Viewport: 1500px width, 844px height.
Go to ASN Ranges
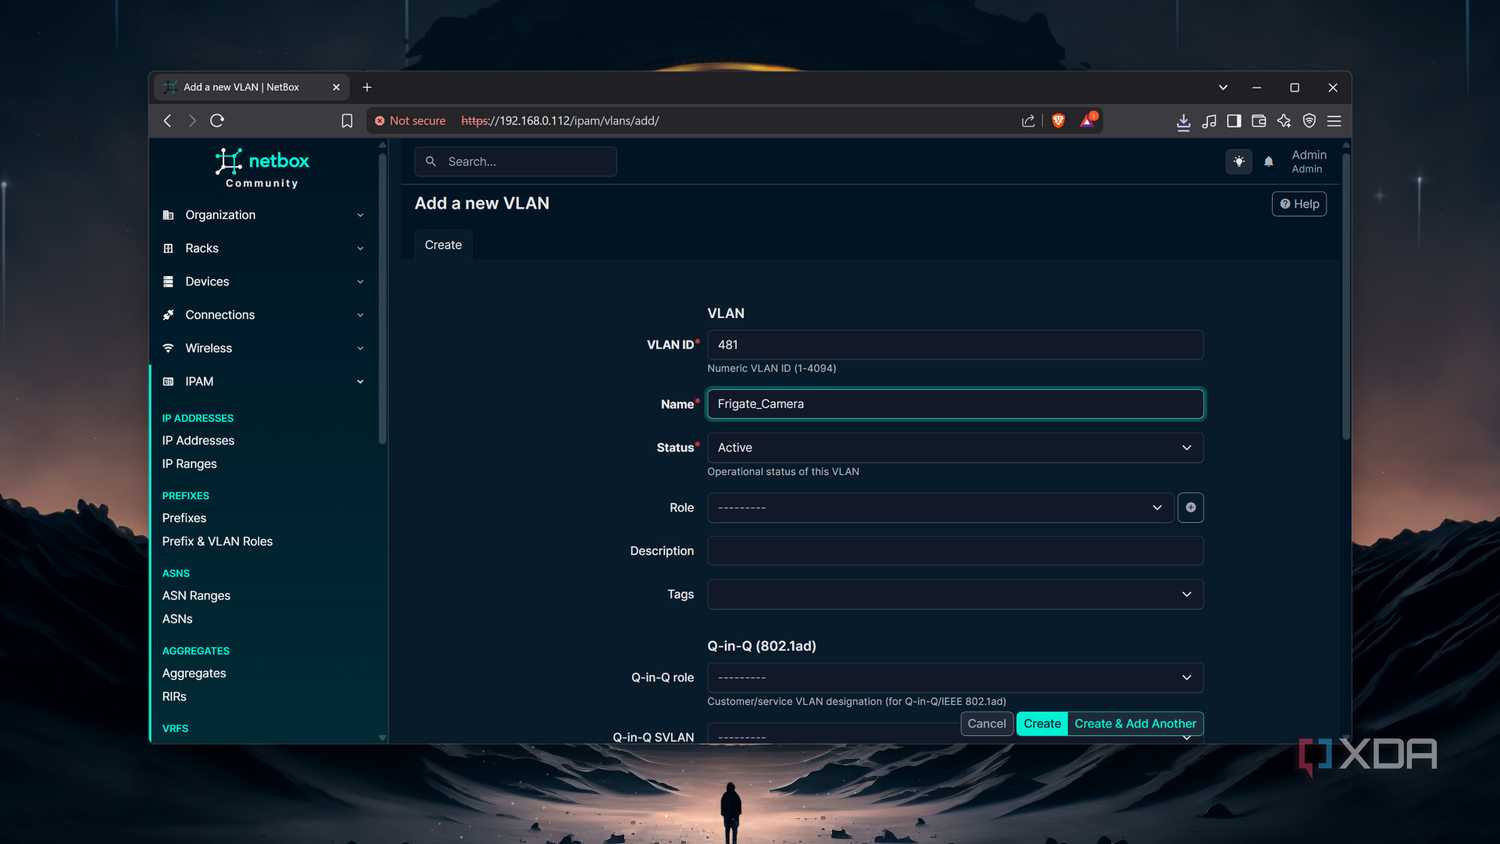tap(196, 596)
